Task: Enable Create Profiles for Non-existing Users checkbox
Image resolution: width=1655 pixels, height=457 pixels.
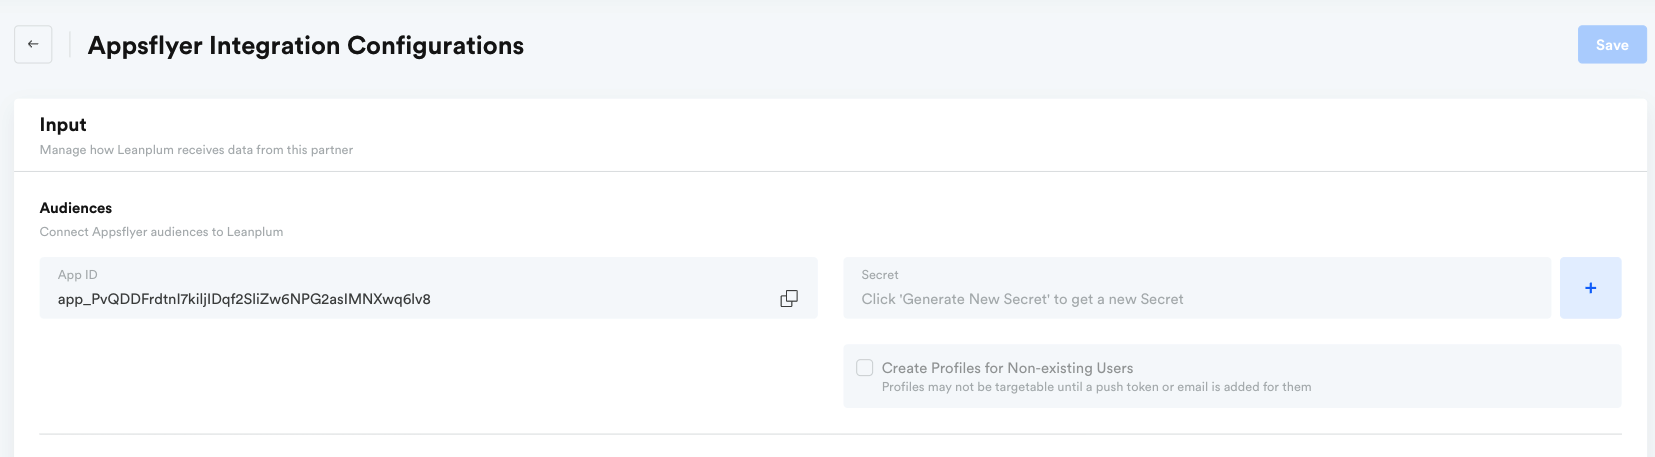Action: coord(865,368)
